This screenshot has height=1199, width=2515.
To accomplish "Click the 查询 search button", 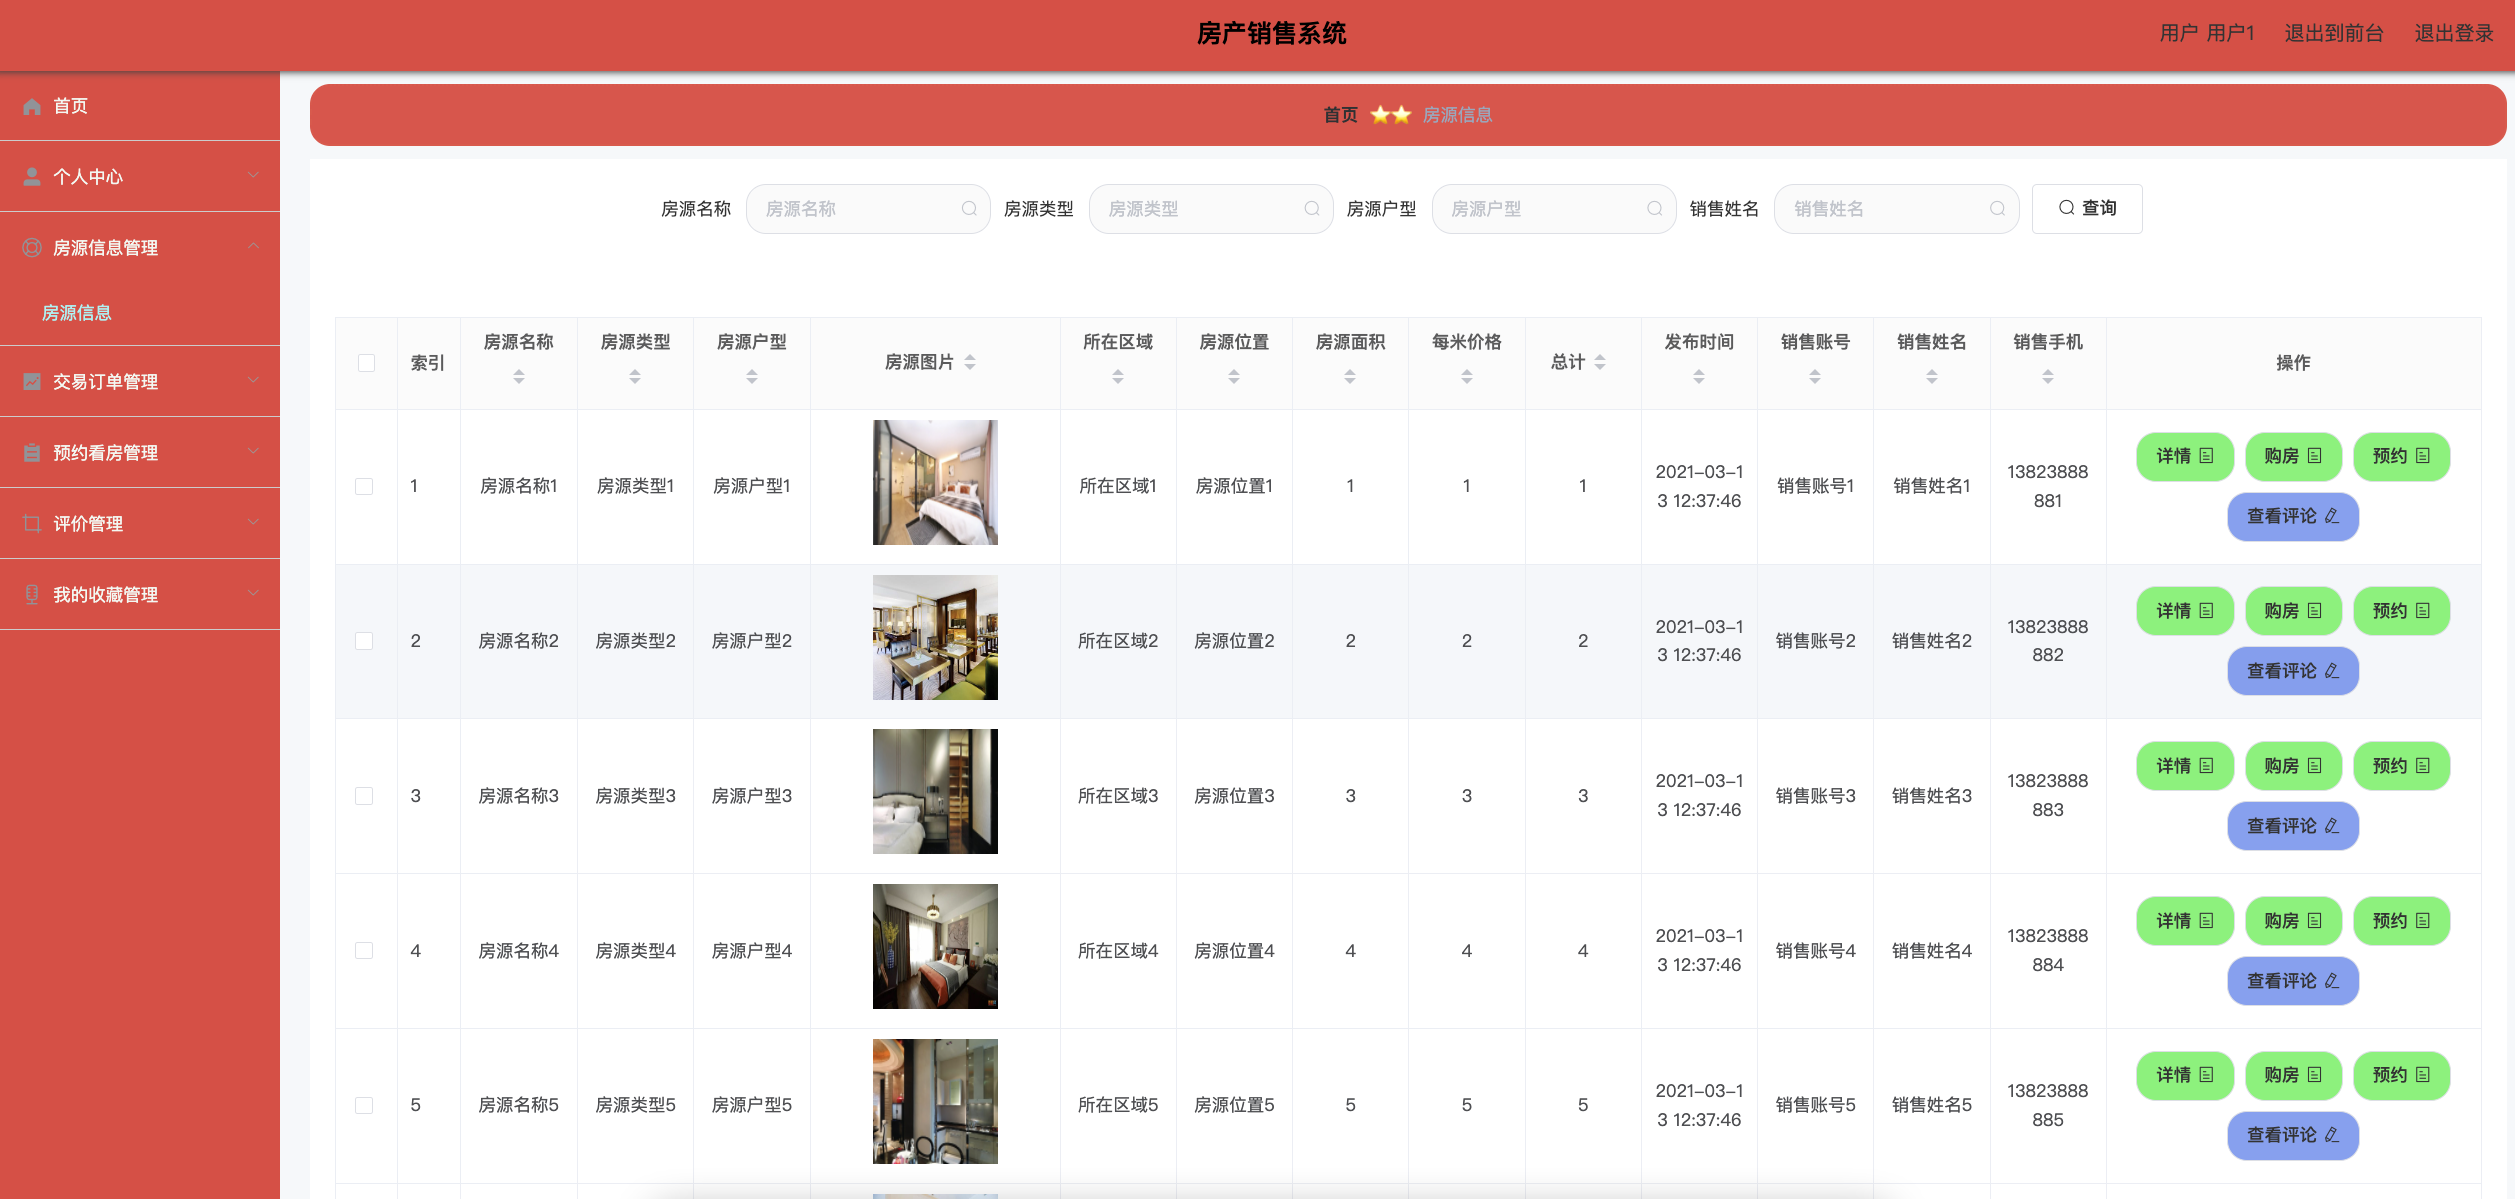I will (x=2087, y=209).
